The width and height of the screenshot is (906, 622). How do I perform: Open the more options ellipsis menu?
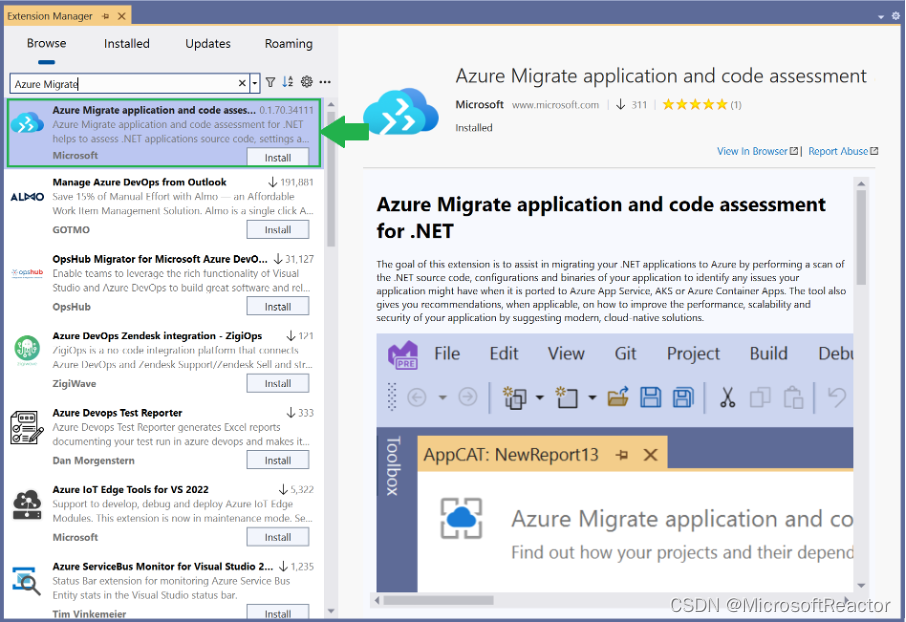325,82
